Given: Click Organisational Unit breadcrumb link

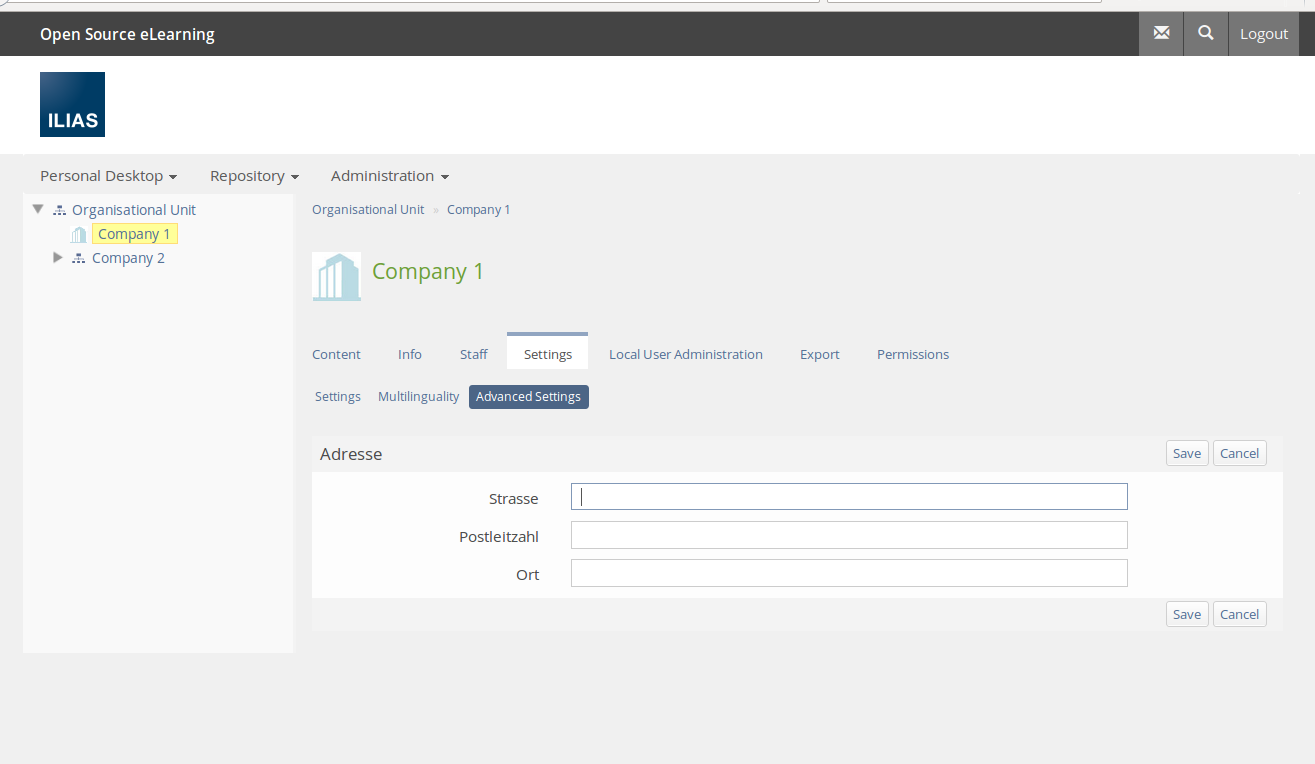Looking at the screenshot, I should tap(368, 210).
